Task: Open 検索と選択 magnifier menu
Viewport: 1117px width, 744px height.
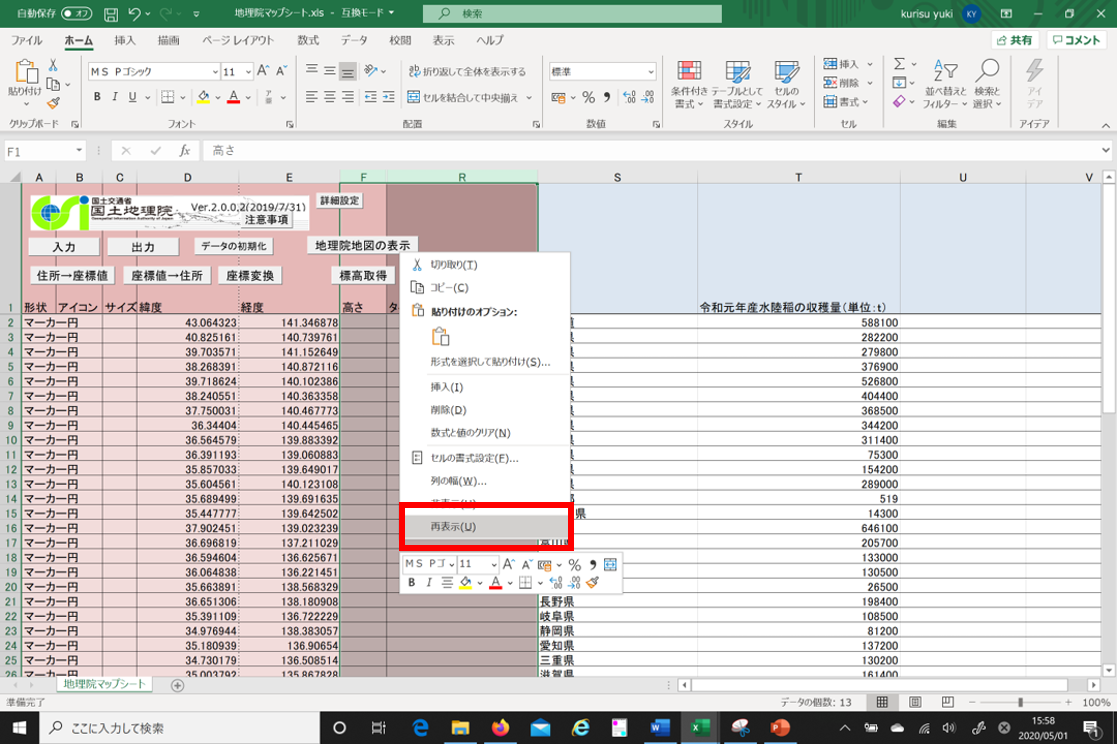Action: [987, 84]
